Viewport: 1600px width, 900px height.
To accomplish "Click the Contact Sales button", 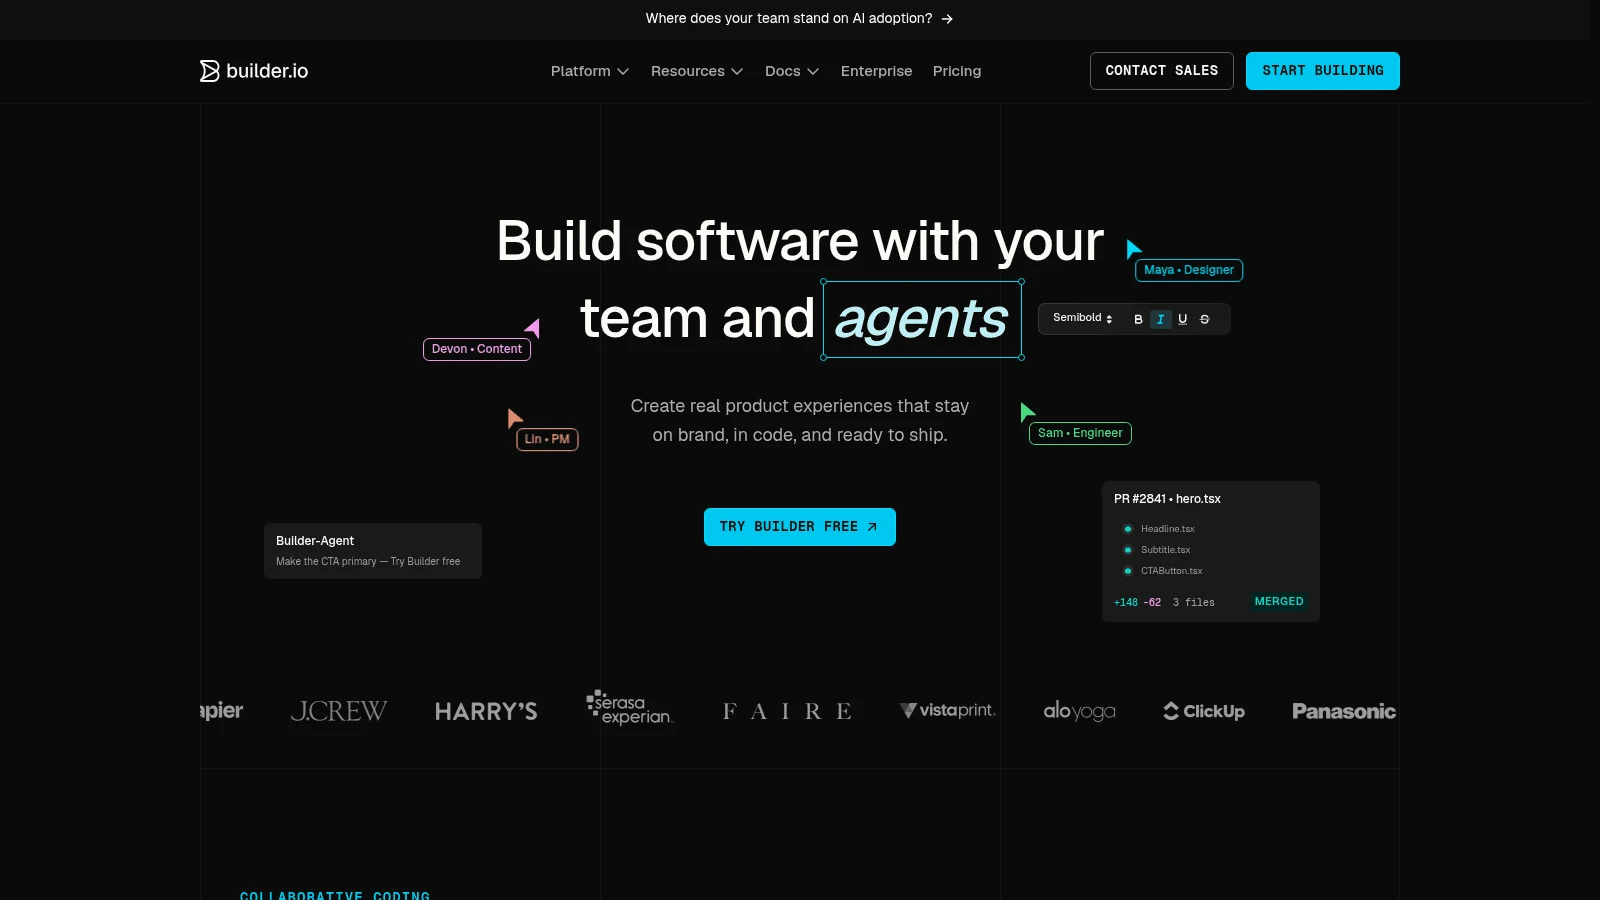I will click(1162, 71).
